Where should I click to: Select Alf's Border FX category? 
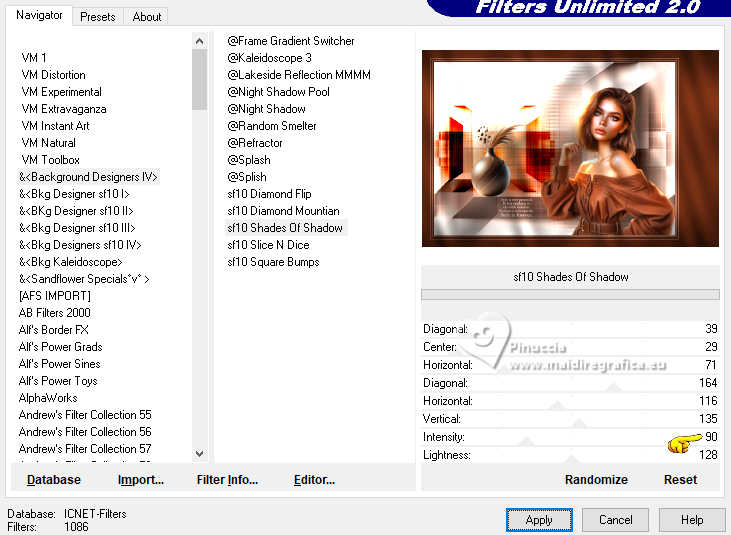[x=54, y=330]
